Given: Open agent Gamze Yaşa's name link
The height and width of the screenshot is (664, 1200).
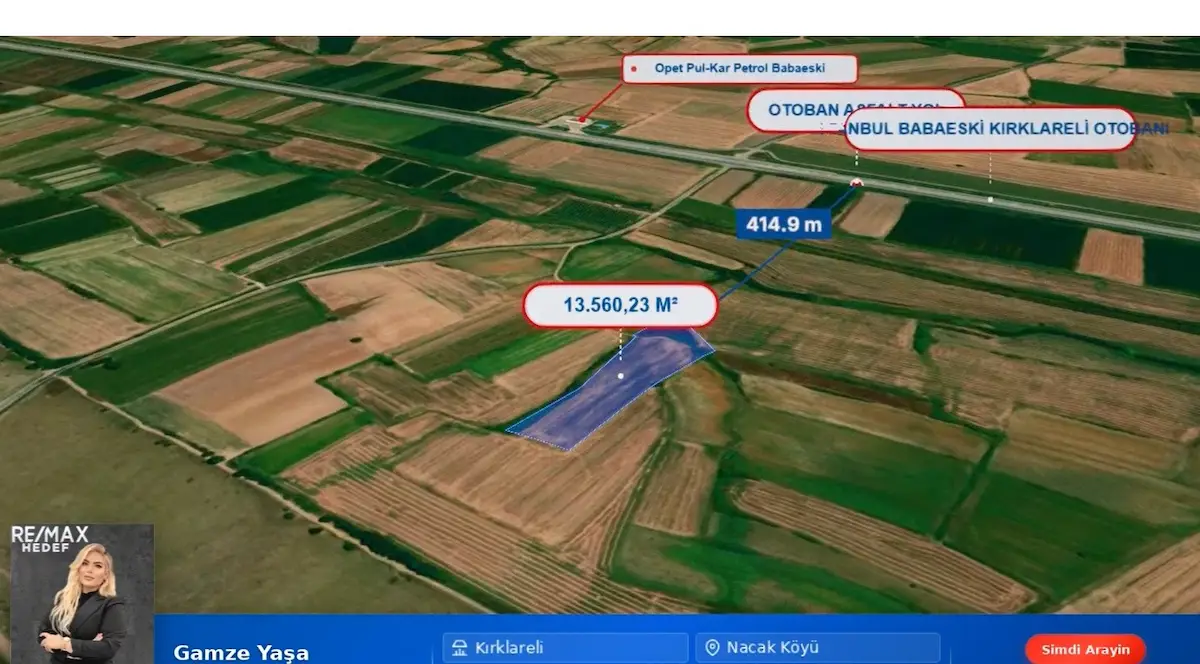Looking at the screenshot, I should pyautogui.click(x=241, y=653).
